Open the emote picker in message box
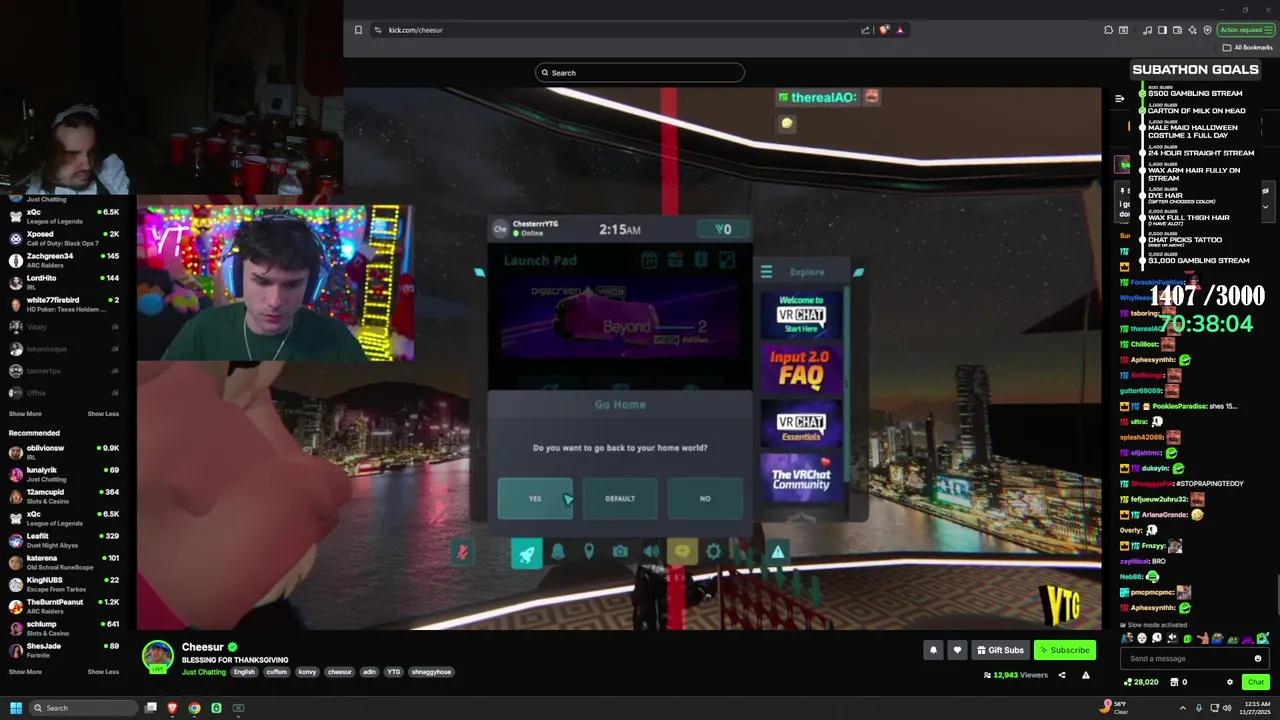 click(x=1257, y=658)
